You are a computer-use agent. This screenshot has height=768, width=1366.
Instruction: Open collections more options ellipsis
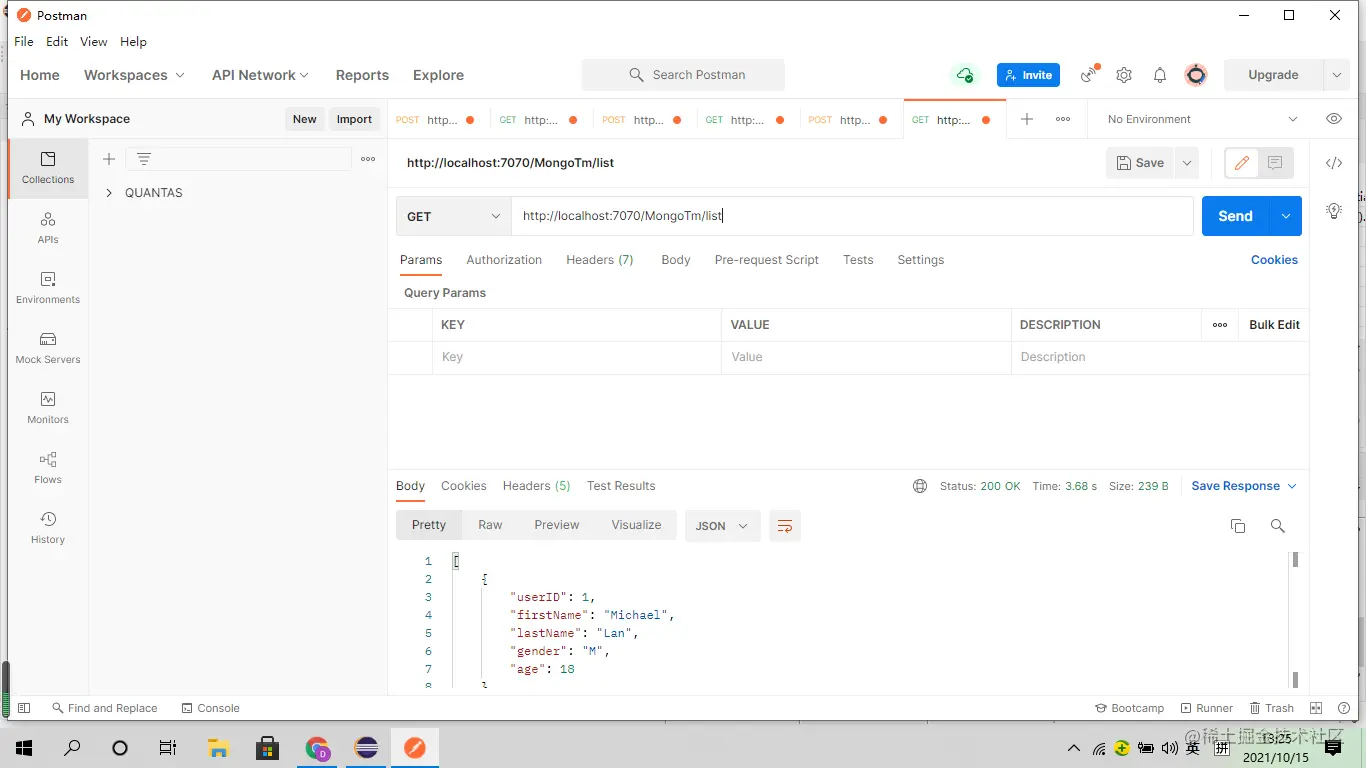click(368, 159)
